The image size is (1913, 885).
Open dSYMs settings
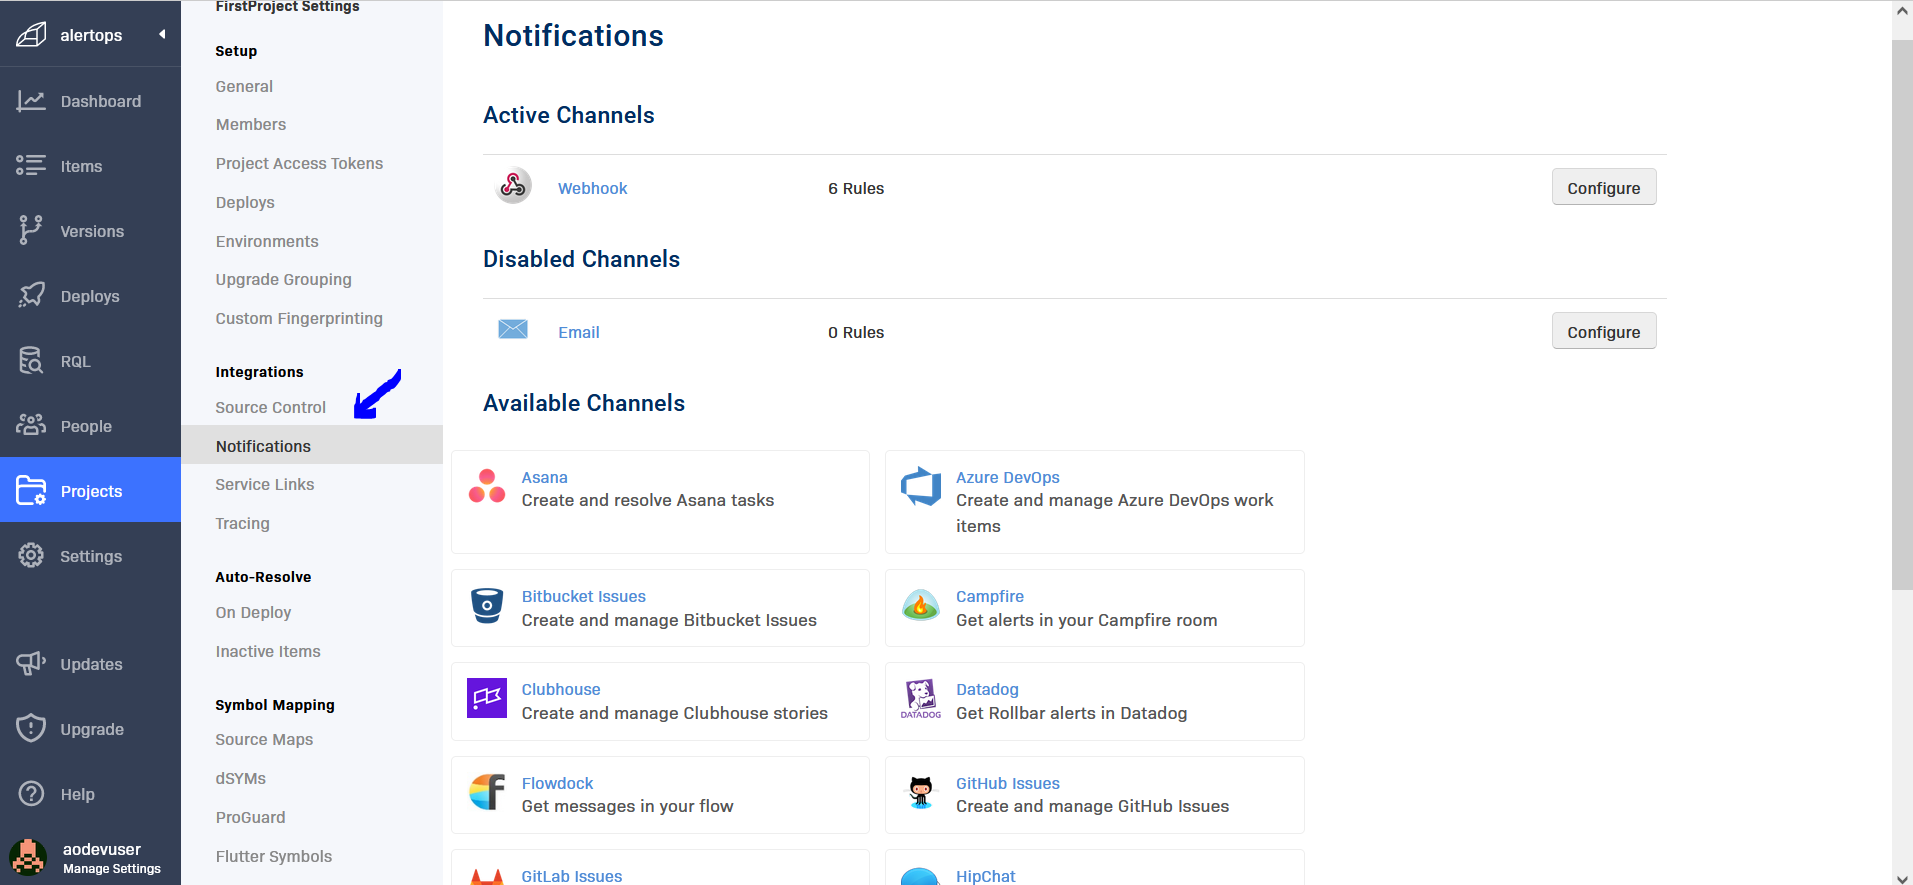(240, 778)
